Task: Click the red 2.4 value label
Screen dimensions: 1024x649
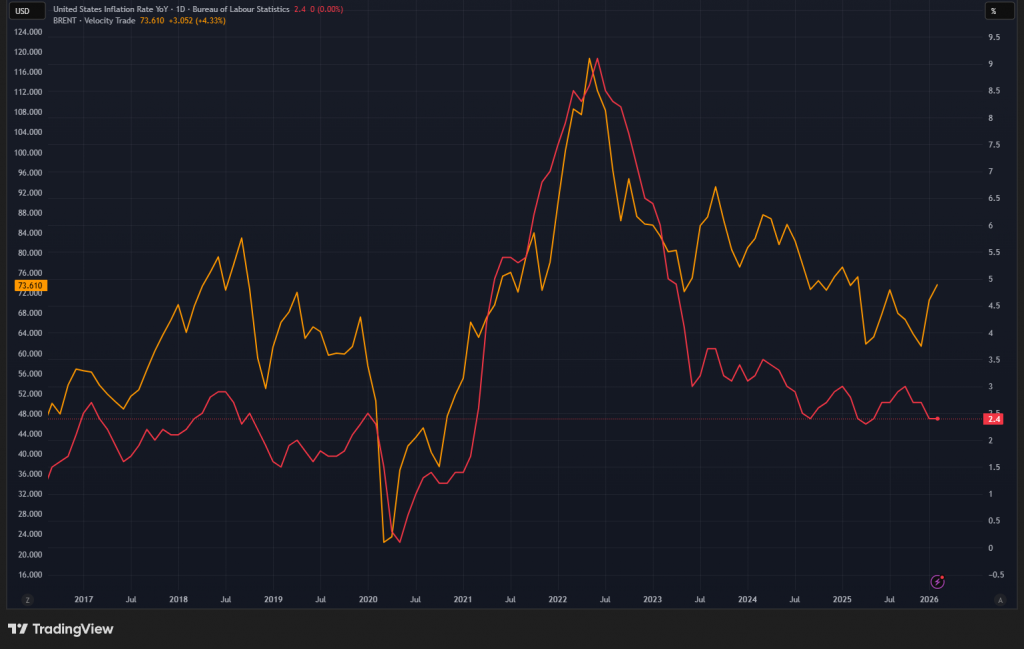Action: (x=994, y=418)
